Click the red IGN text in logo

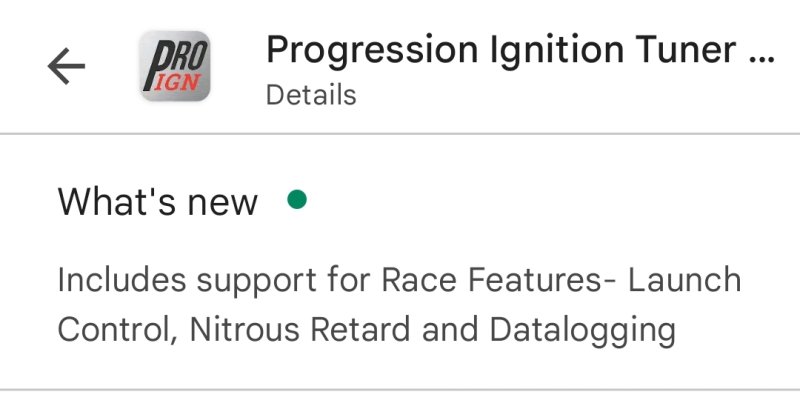click(x=176, y=83)
